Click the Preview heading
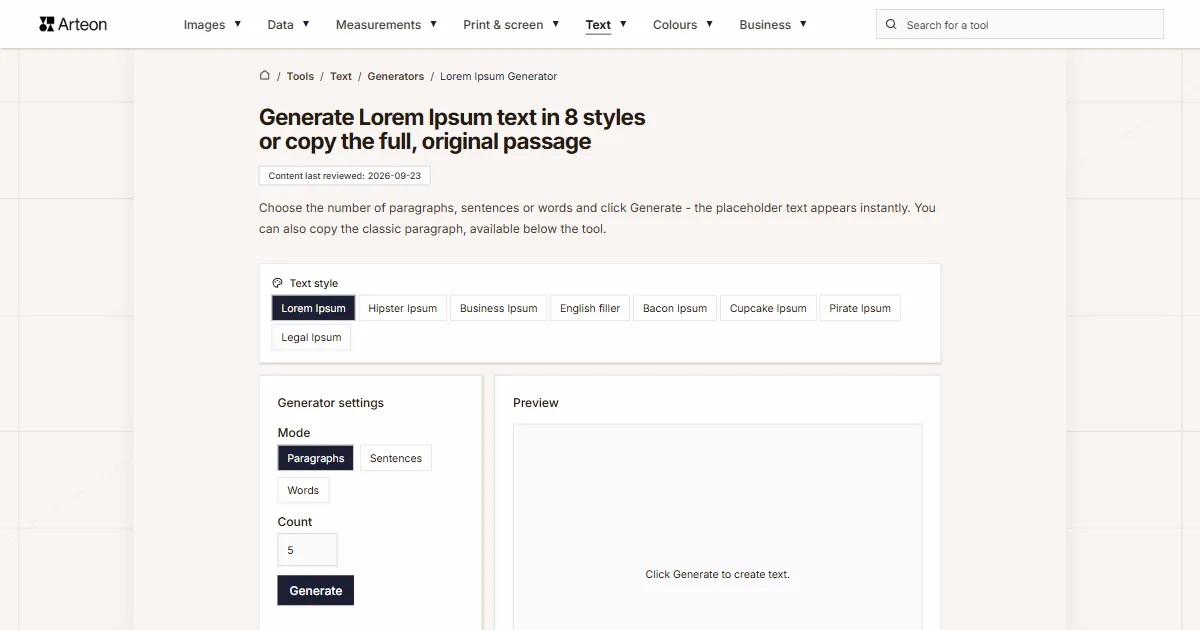Viewport: 1200px width, 630px height. pos(536,403)
